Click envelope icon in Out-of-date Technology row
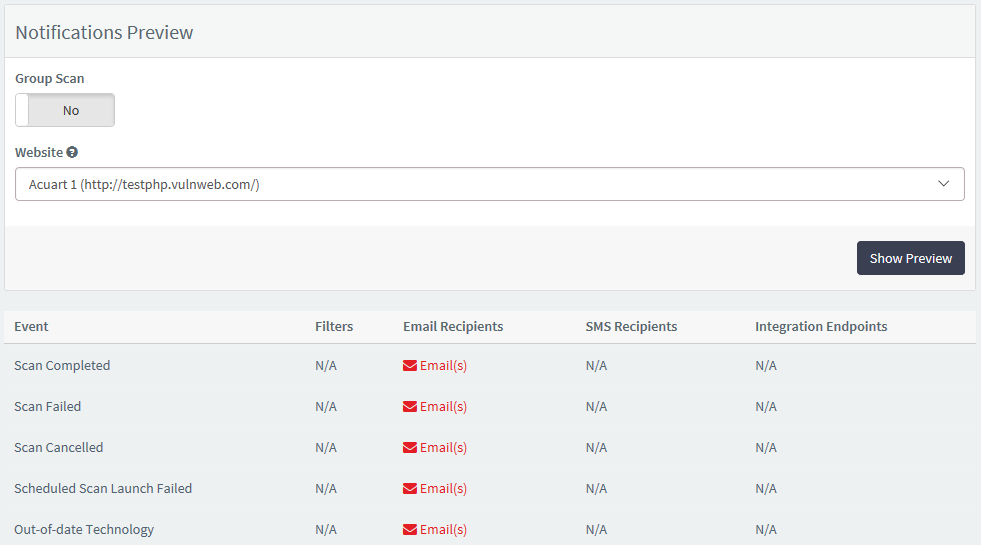981x545 pixels. click(410, 529)
